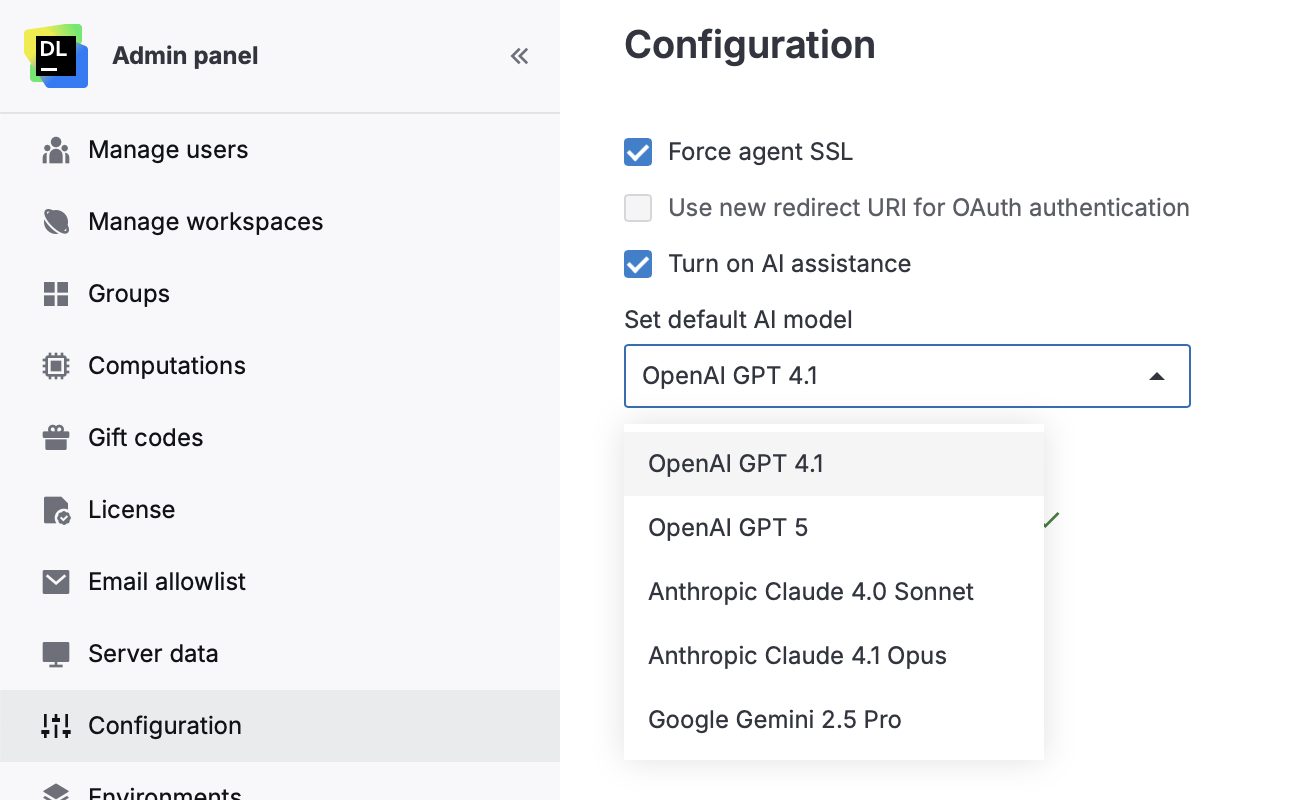Click the Datalore app logo
The height and width of the screenshot is (800, 1300).
point(55,55)
